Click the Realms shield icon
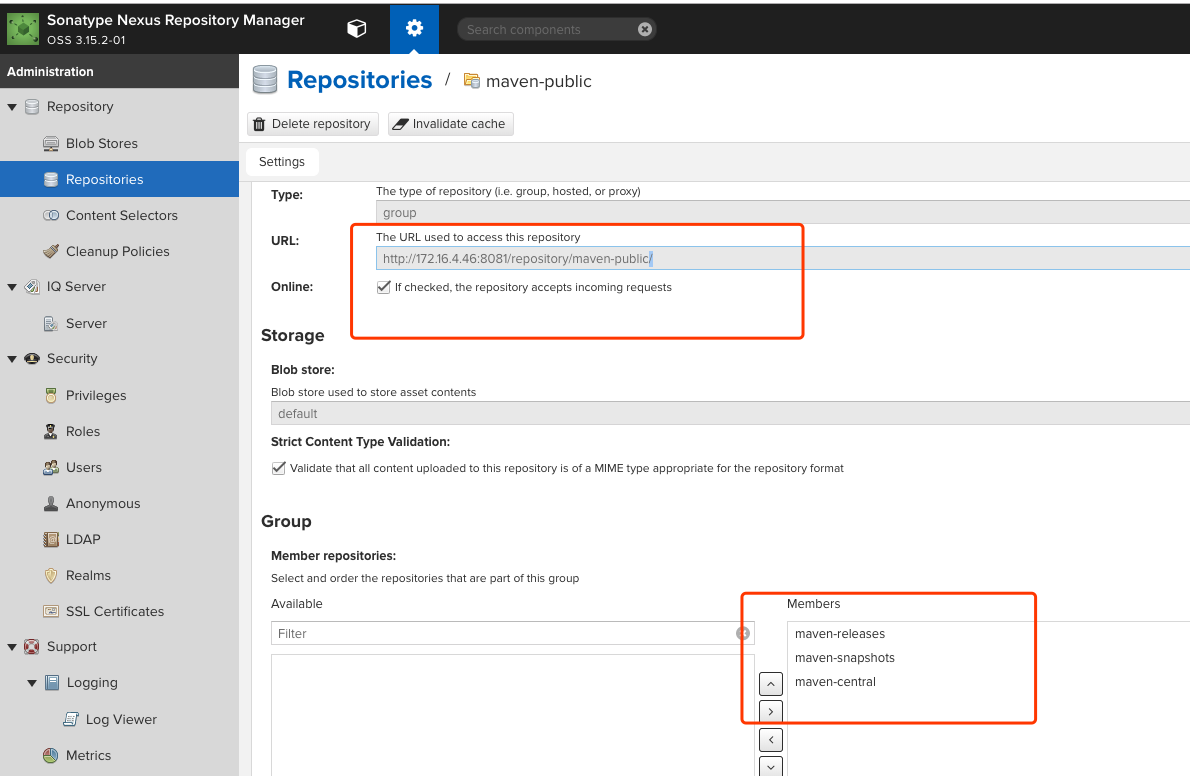 pos(51,576)
